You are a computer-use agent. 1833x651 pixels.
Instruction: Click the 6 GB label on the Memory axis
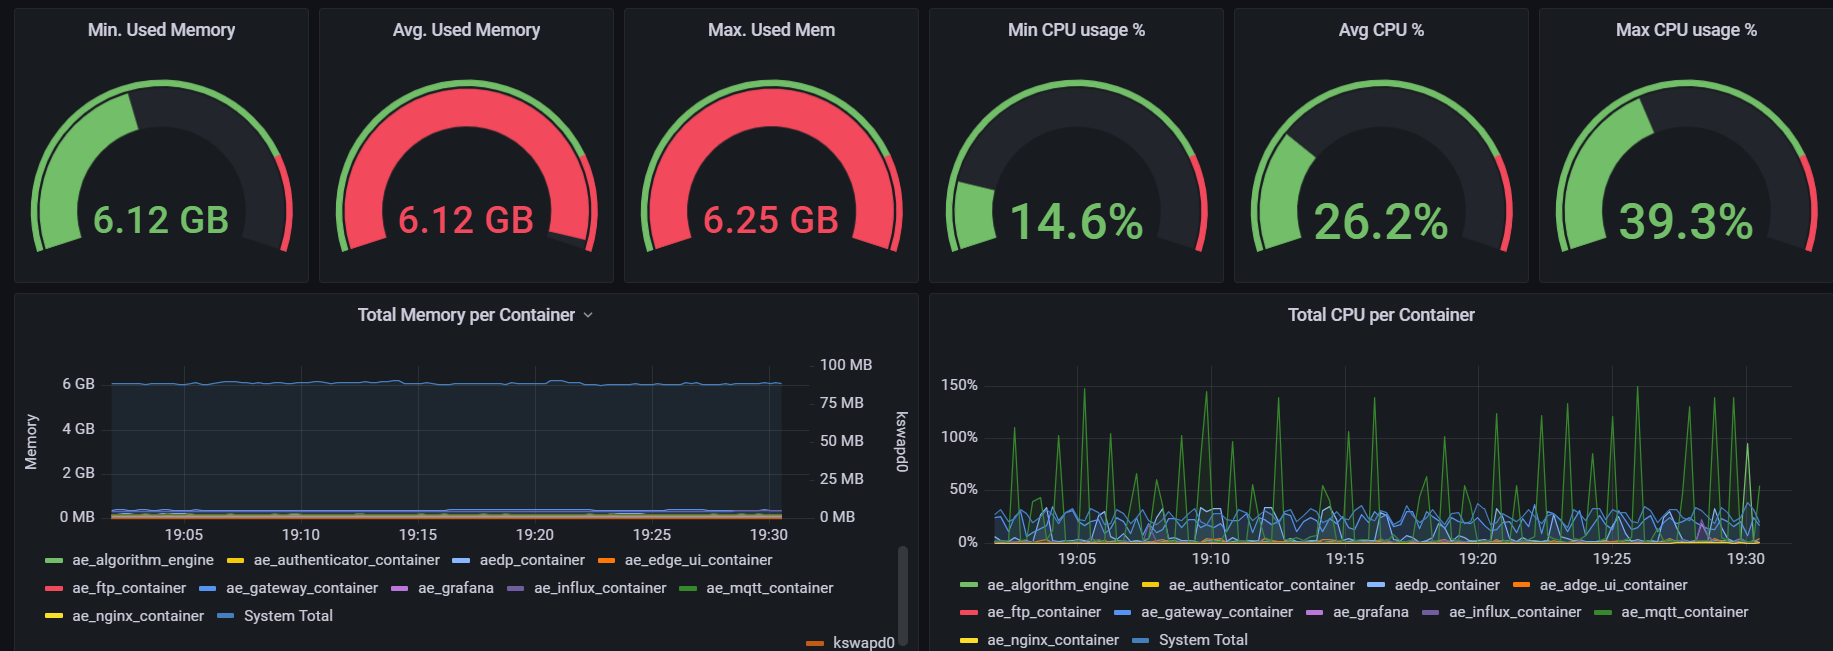pyautogui.click(x=78, y=384)
